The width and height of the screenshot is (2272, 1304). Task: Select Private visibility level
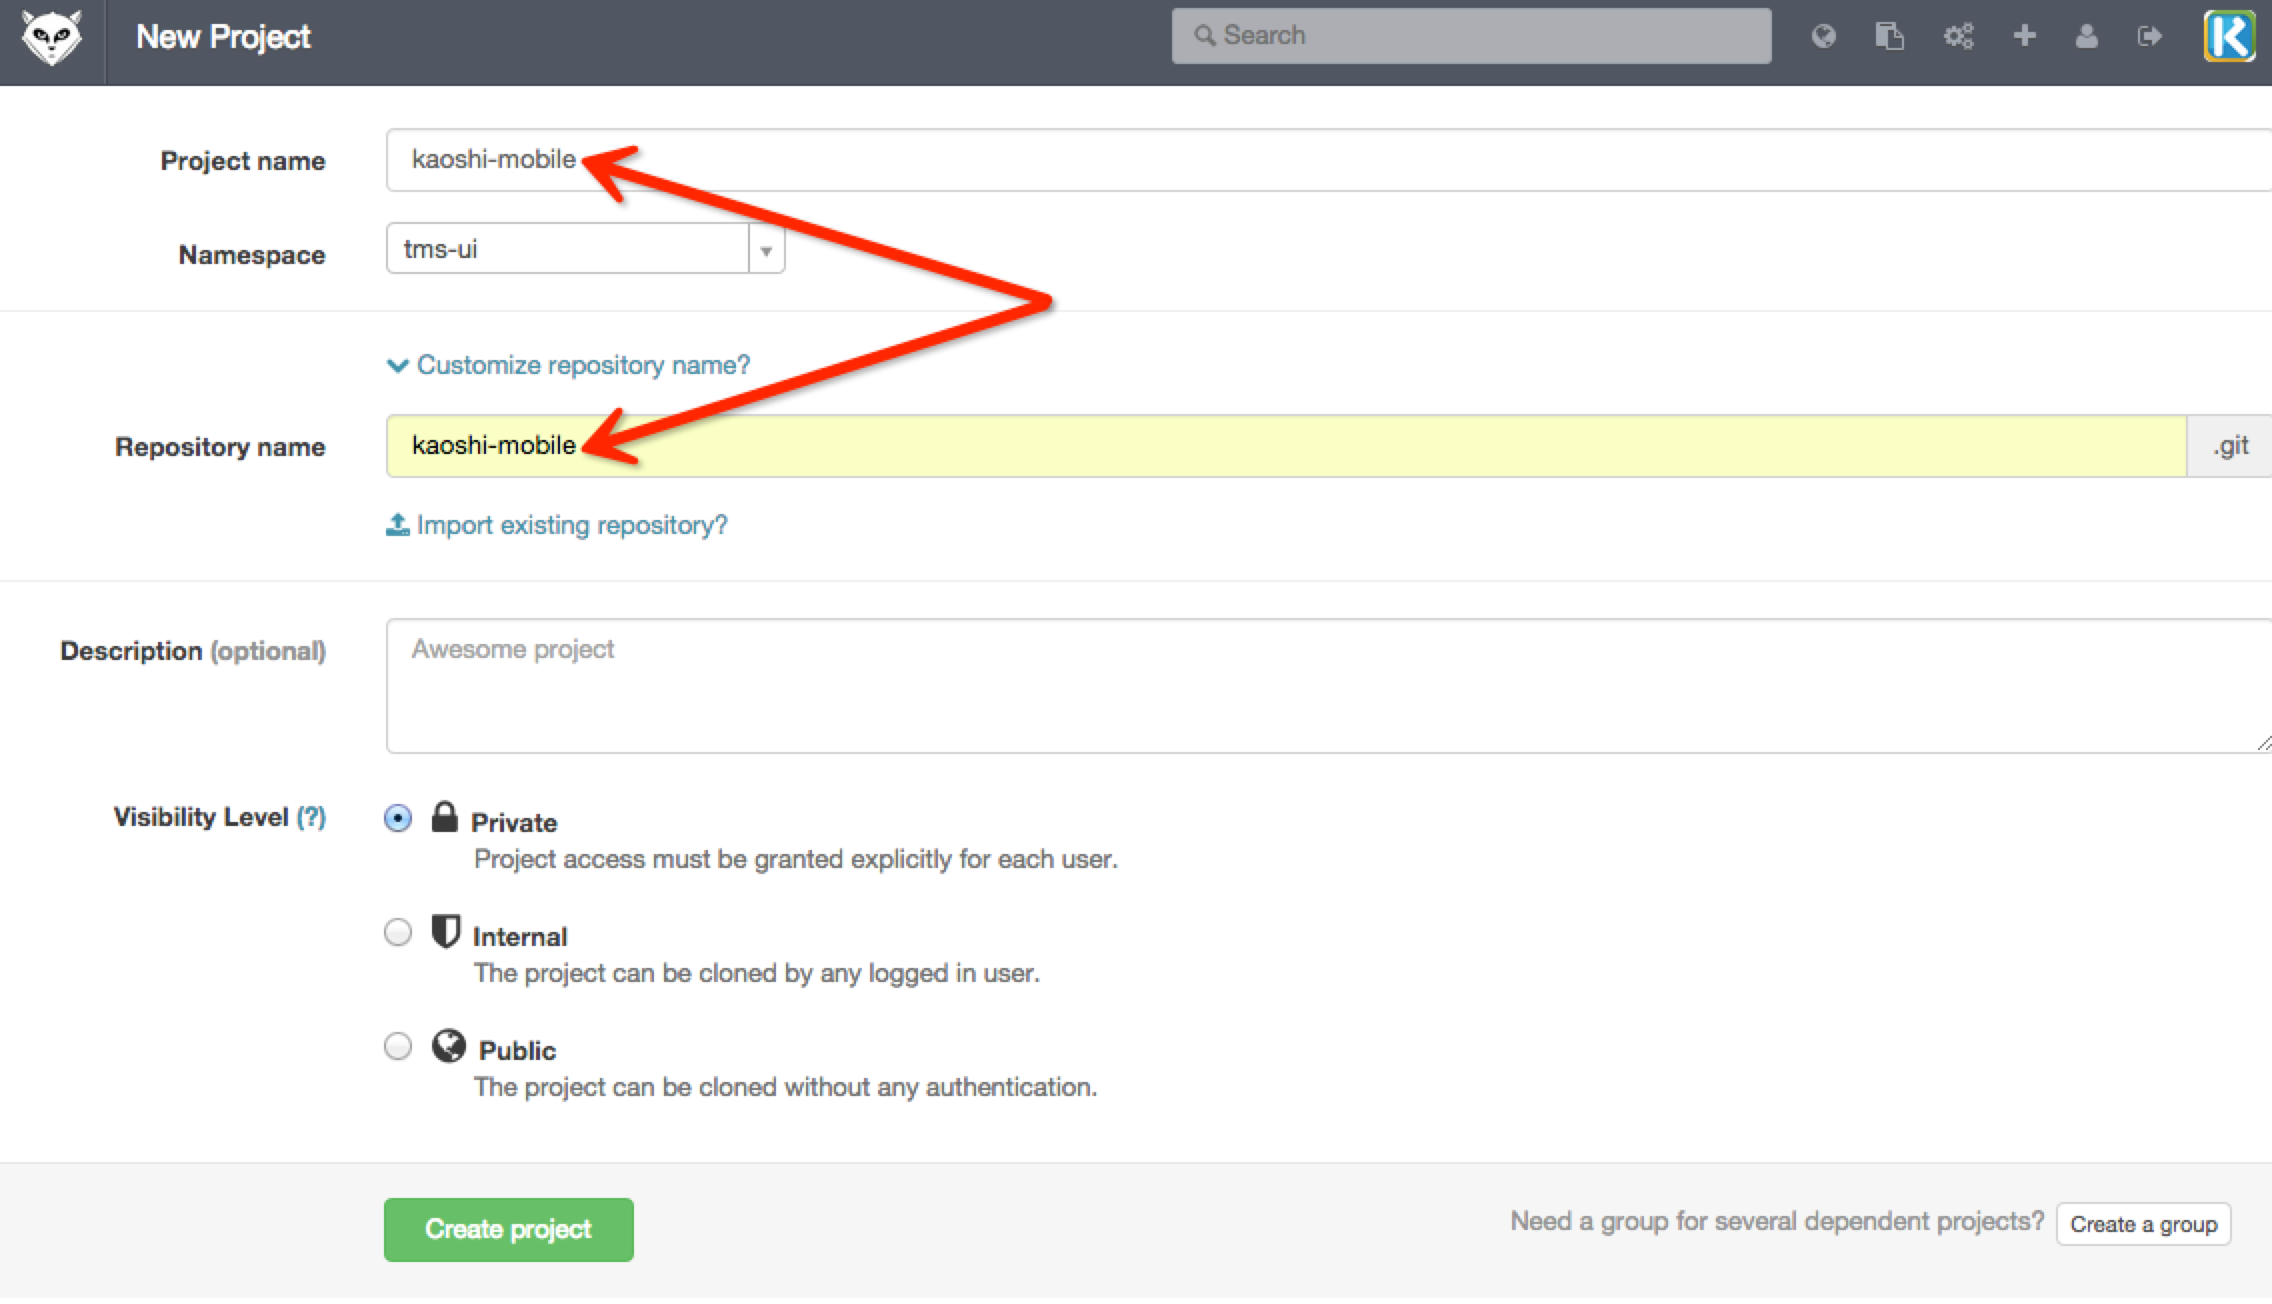coord(398,818)
